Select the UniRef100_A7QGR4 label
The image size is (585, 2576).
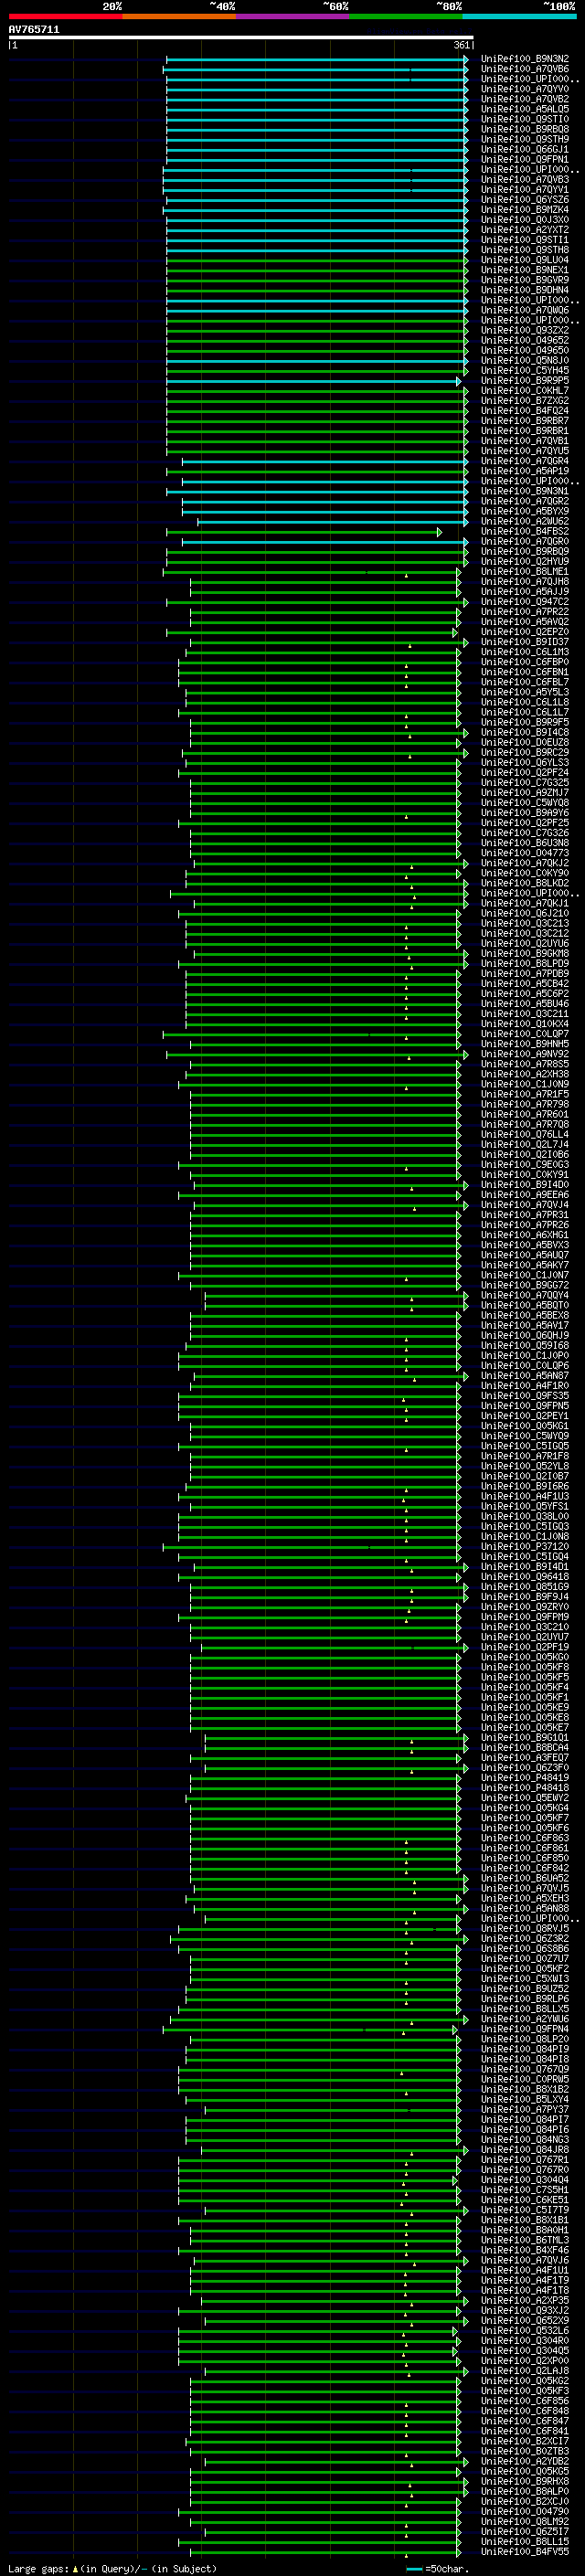[x=525, y=461]
